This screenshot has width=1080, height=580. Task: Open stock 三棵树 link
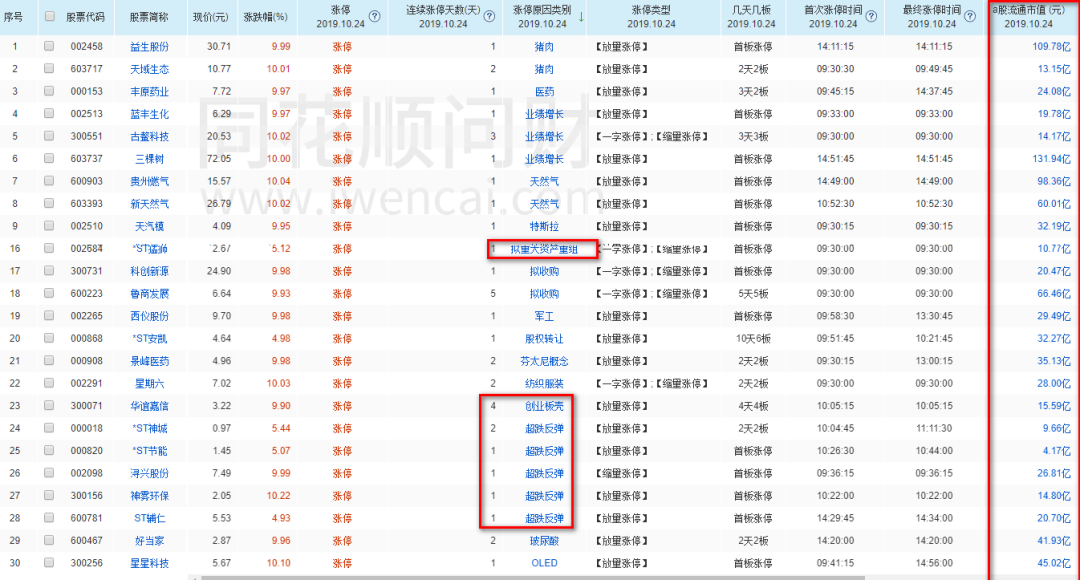click(149, 159)
